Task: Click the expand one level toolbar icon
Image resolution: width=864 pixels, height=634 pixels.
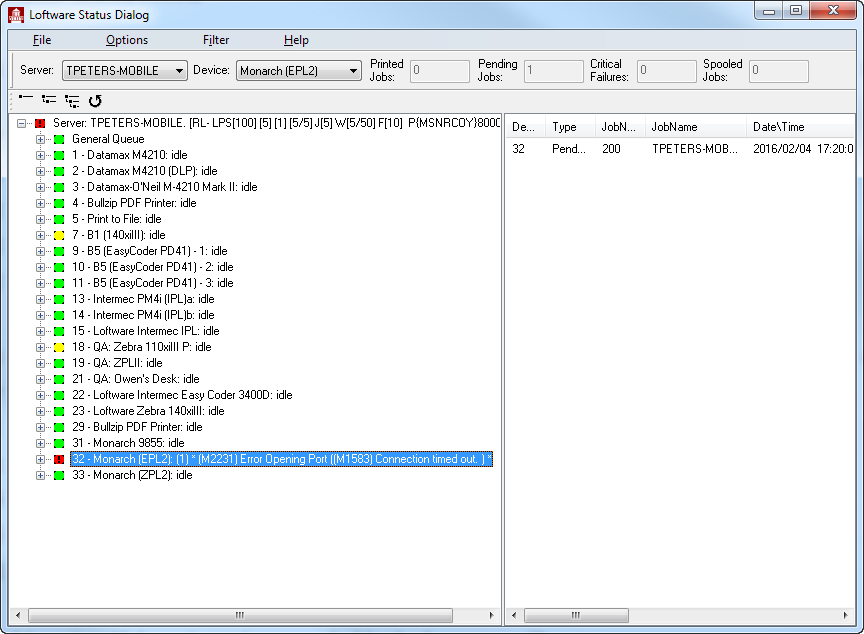Action: [x=49, y=100]
